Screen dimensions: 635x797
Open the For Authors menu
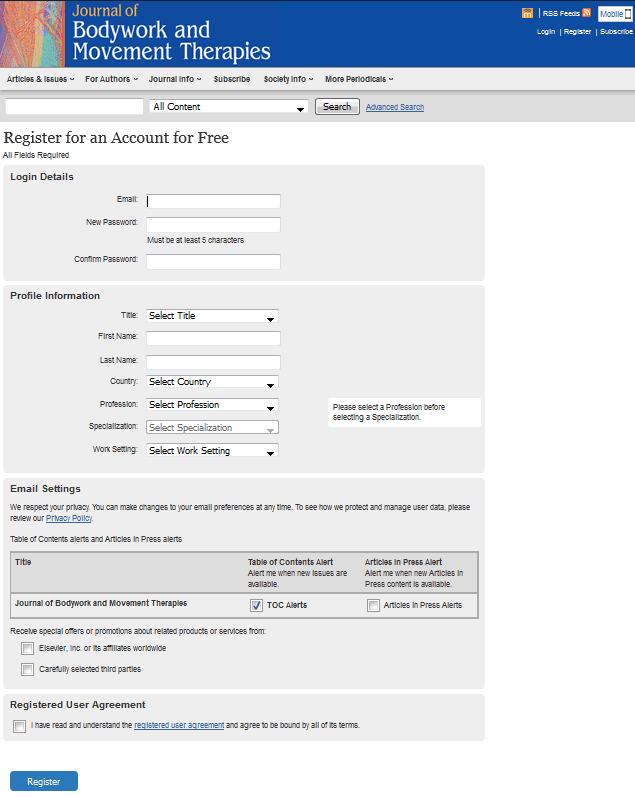coord(111,79)
